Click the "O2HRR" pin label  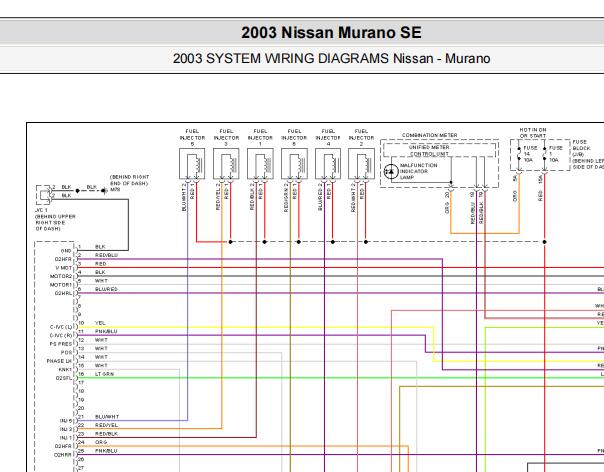coord(63,455)
